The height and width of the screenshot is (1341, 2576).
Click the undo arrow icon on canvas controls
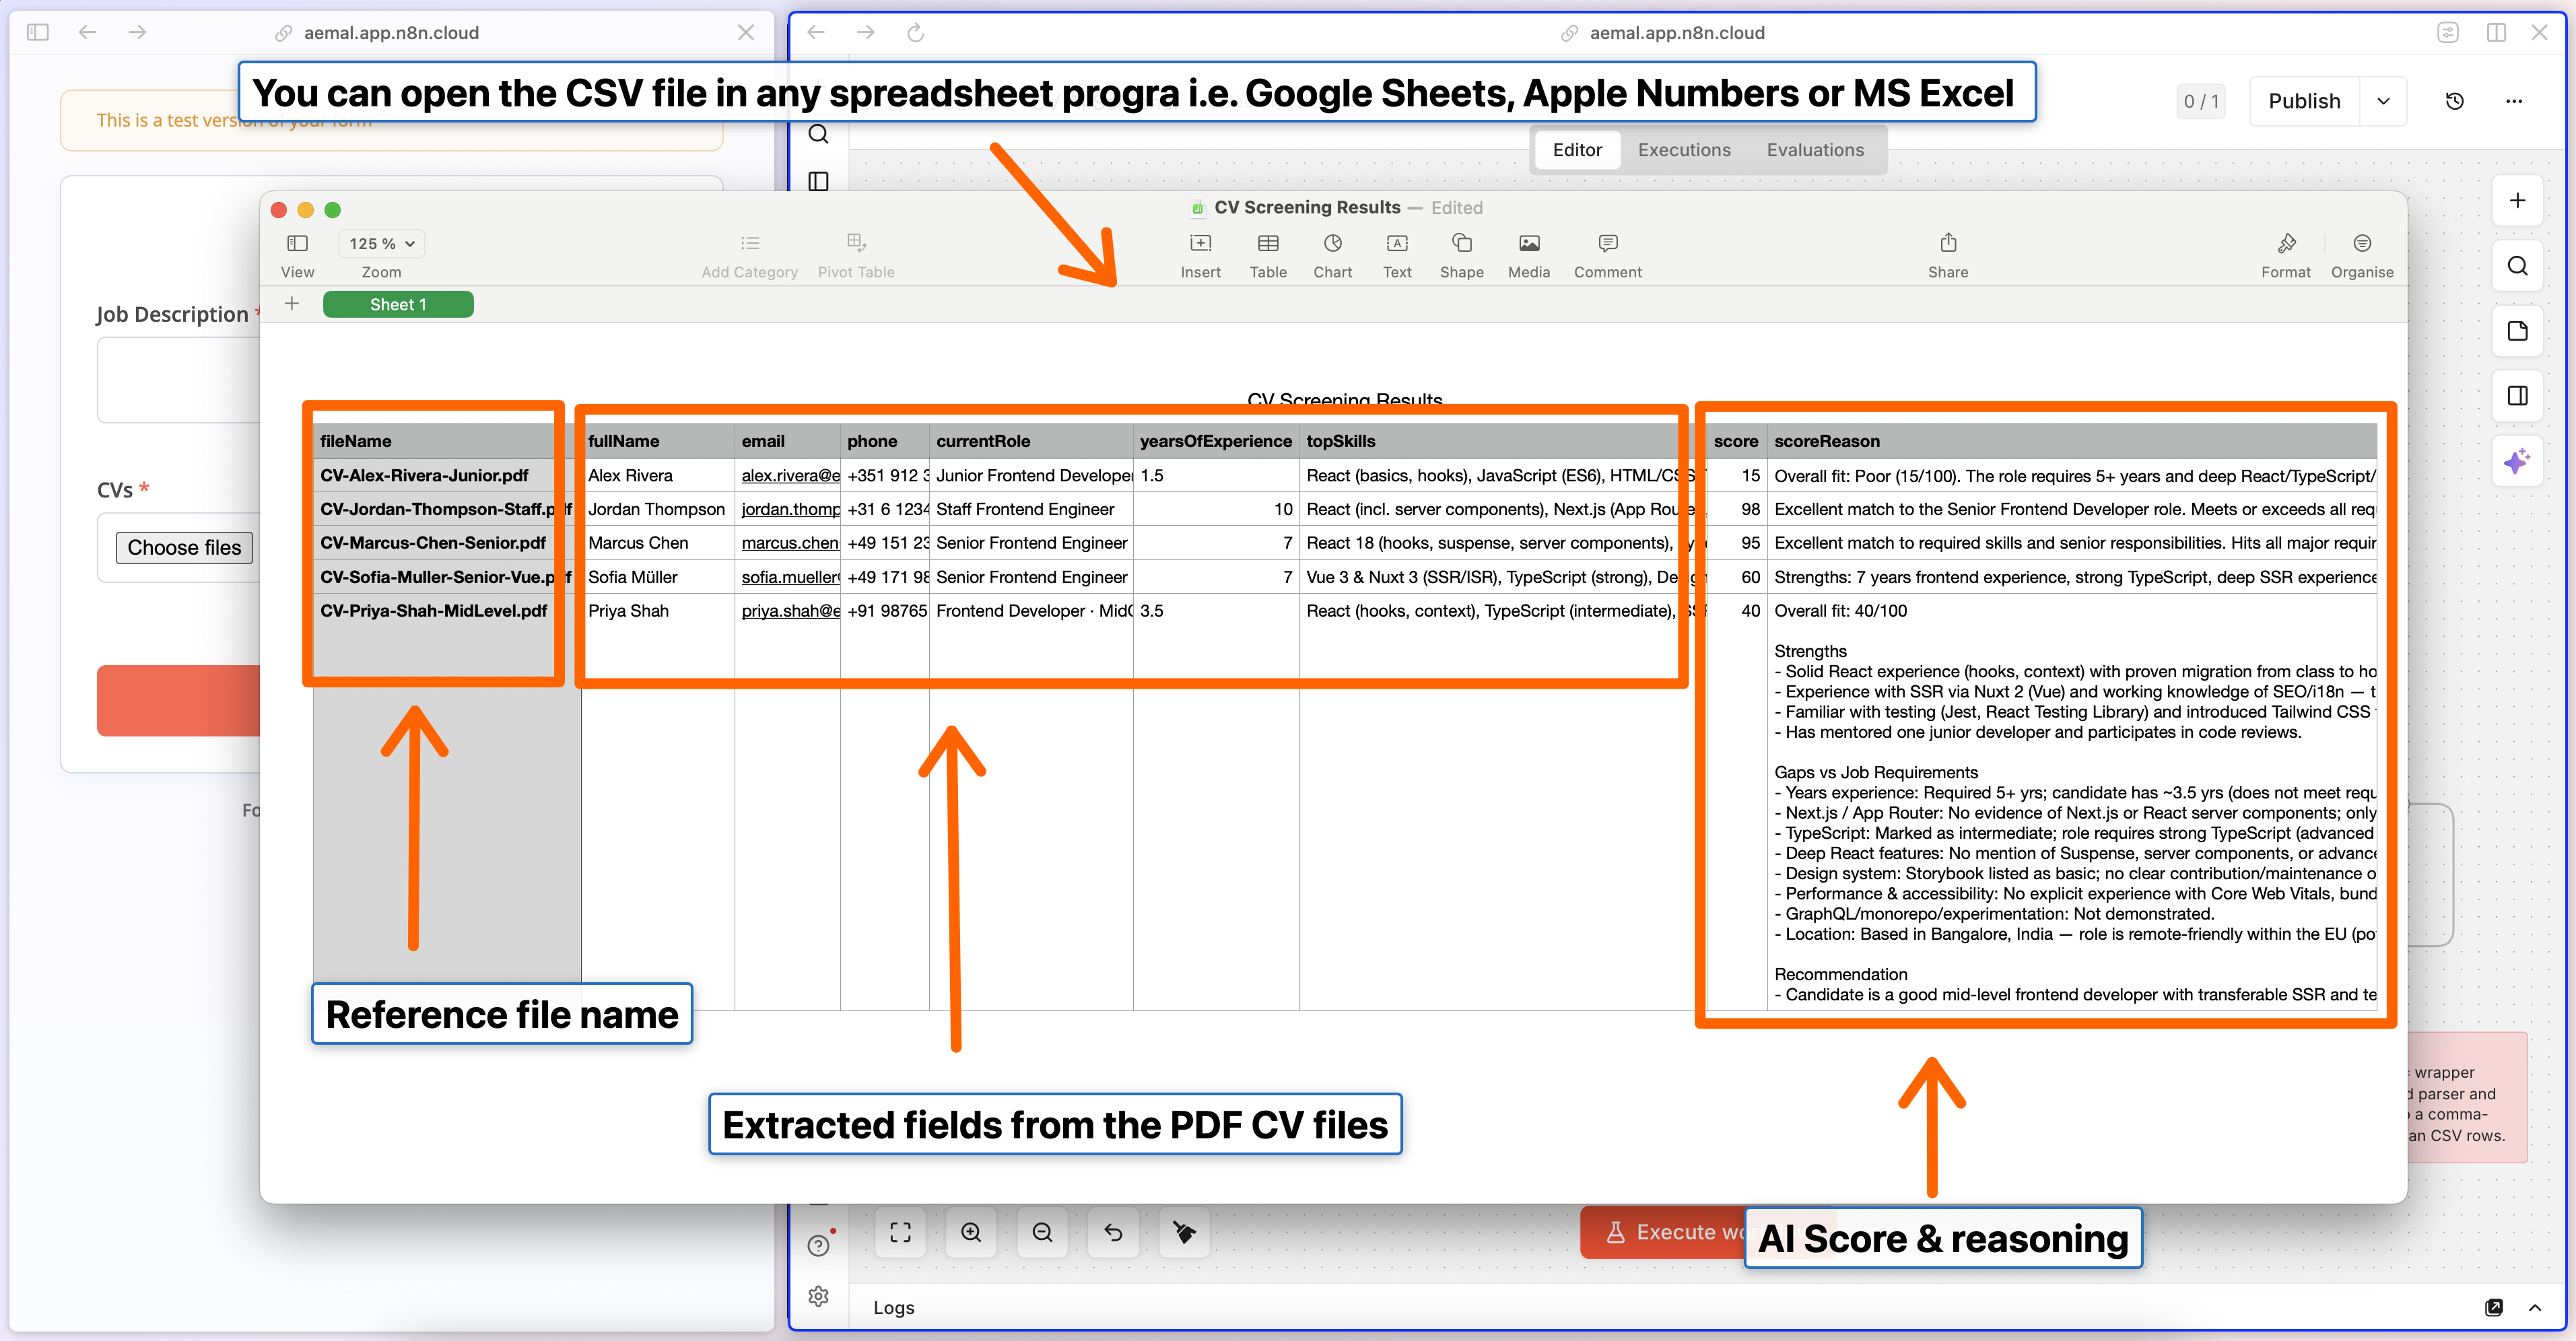click(x=1113, y=1232)
